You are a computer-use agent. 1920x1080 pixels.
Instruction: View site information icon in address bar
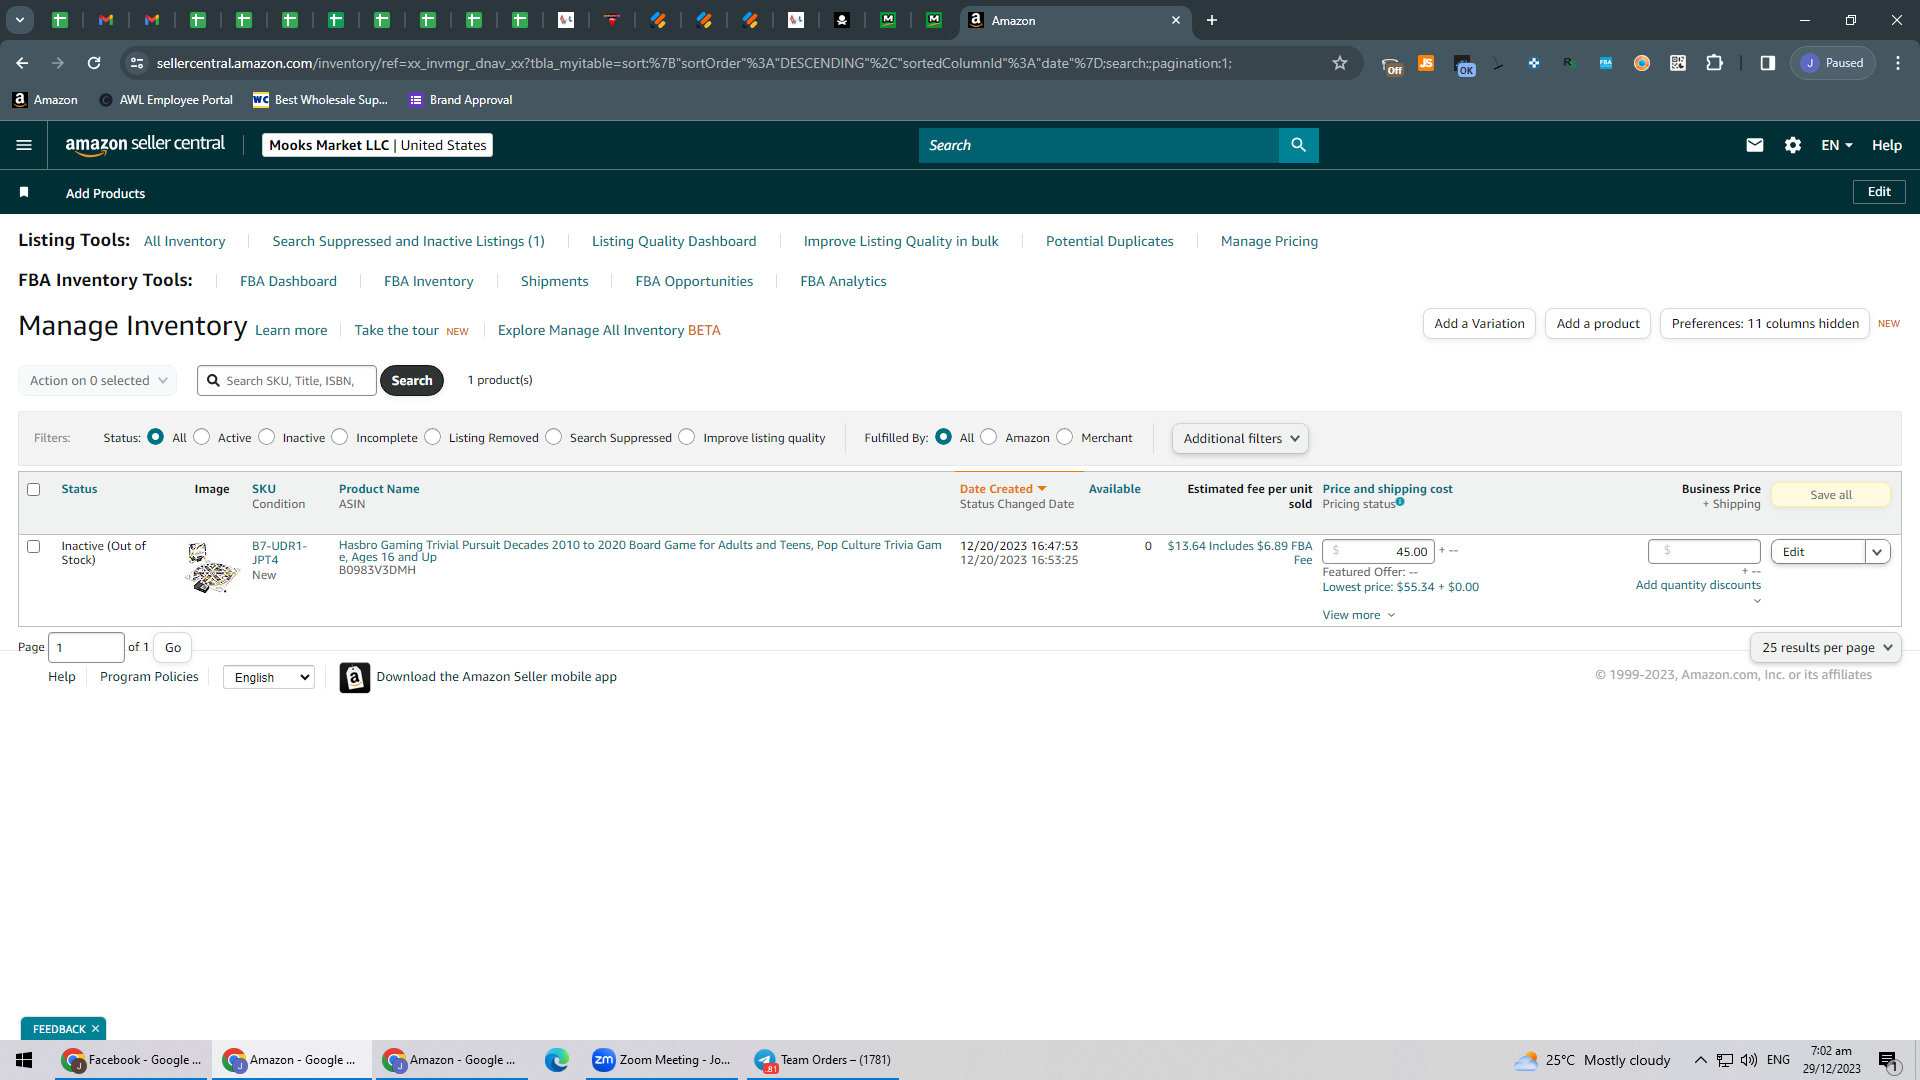[x=137, y=63]
